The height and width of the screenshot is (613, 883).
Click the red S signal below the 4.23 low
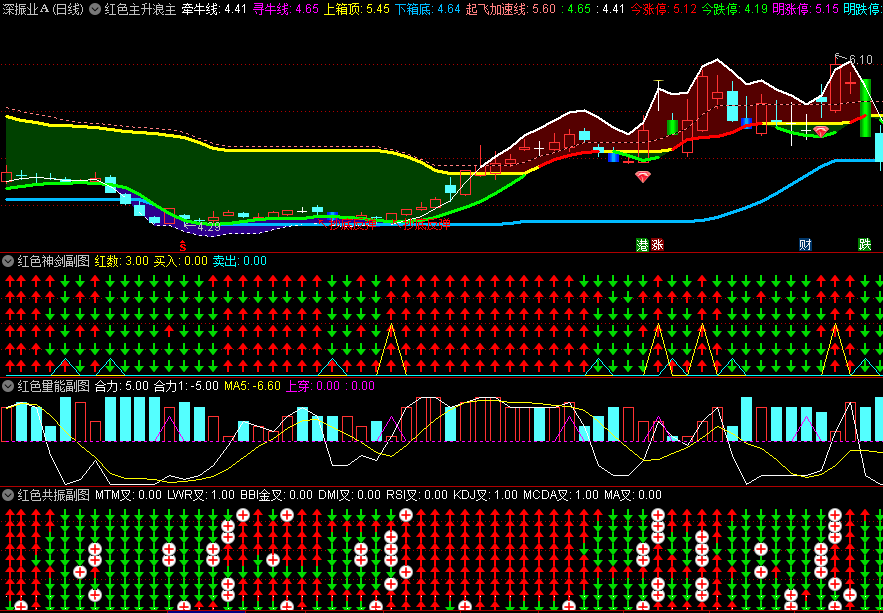click(182, 245)
